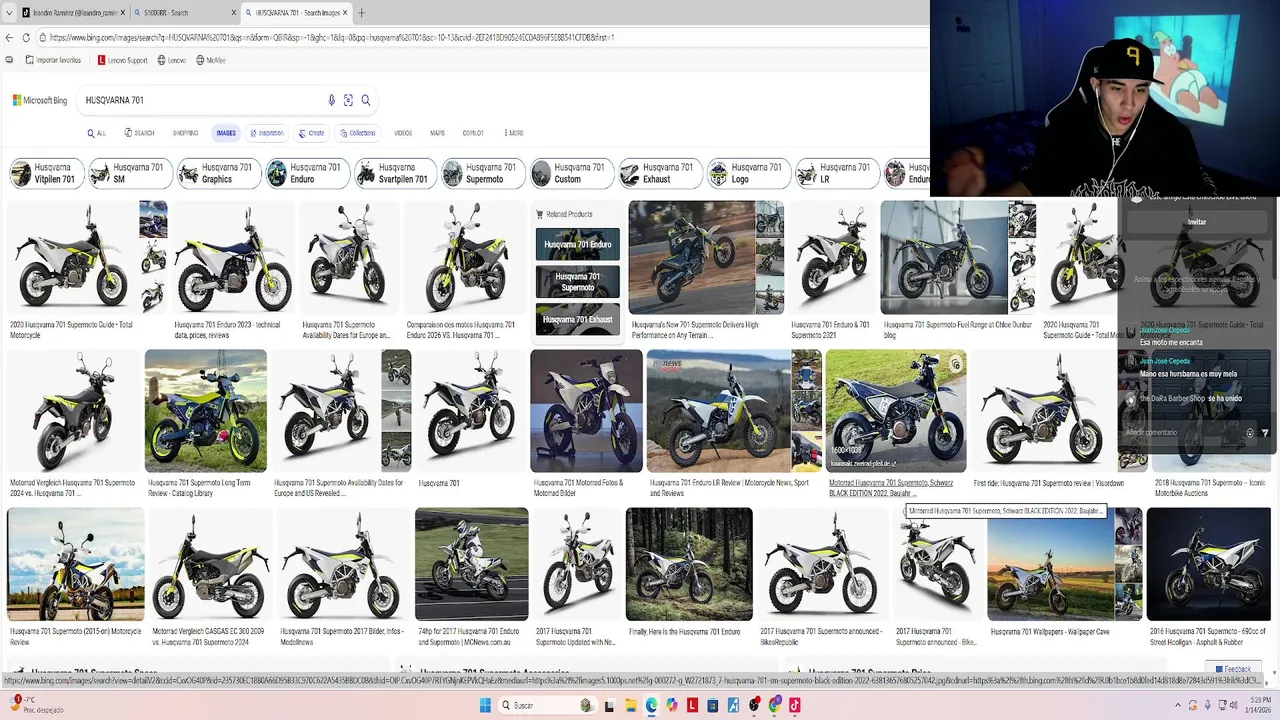Click the Inspiration pill button

[x=266, y=133]
